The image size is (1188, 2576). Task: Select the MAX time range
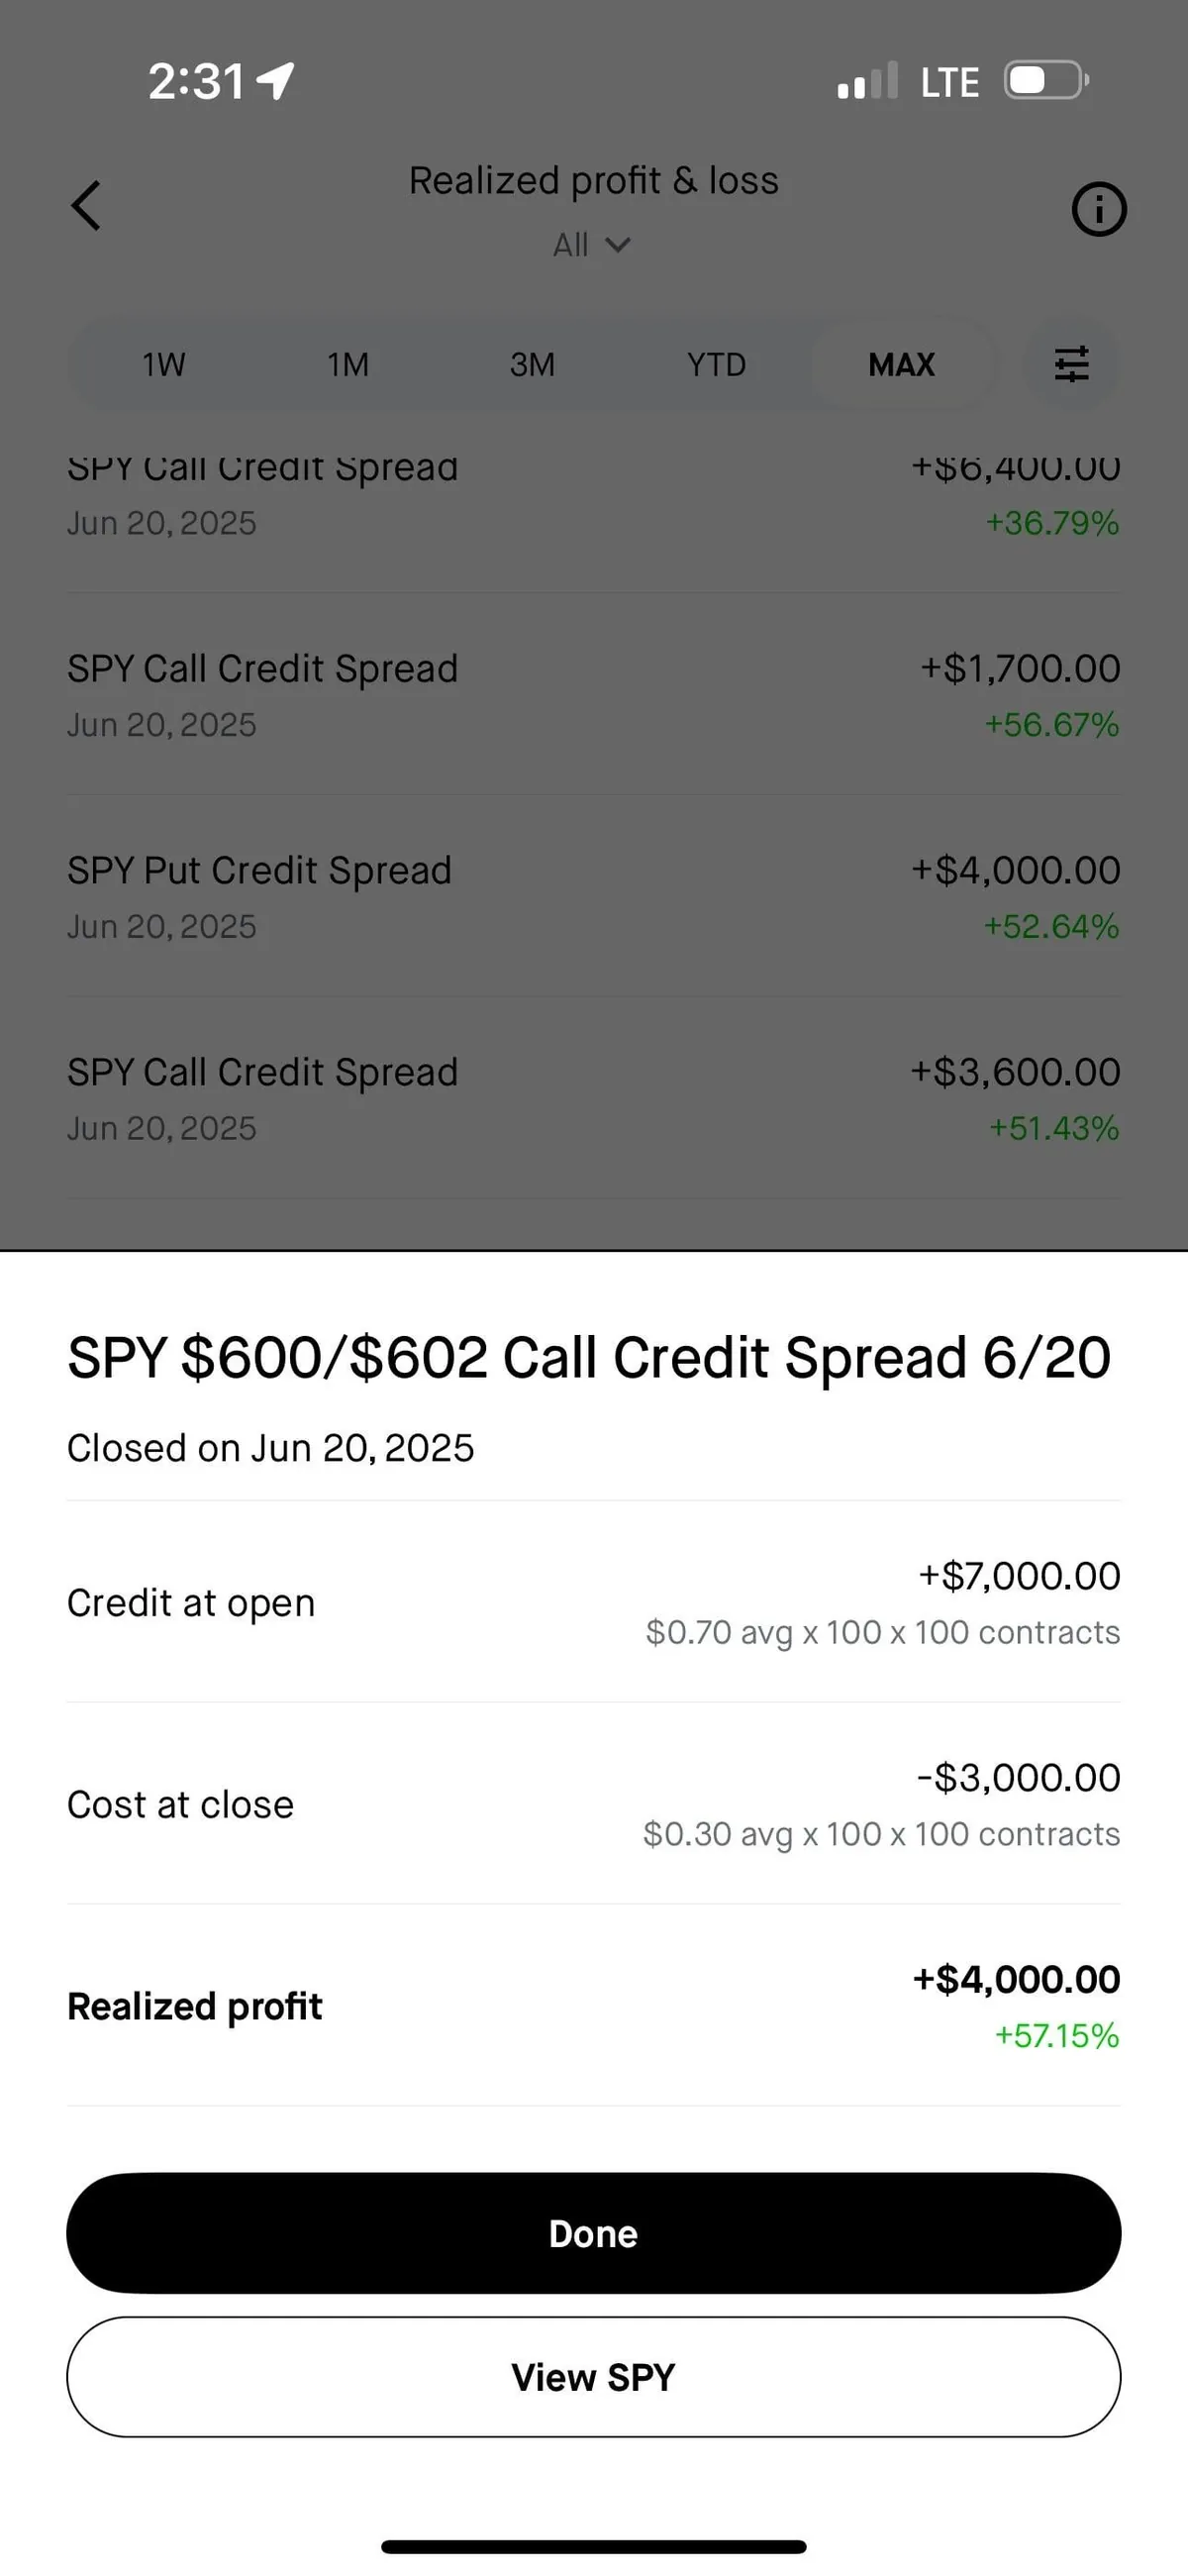coord(901,365)
